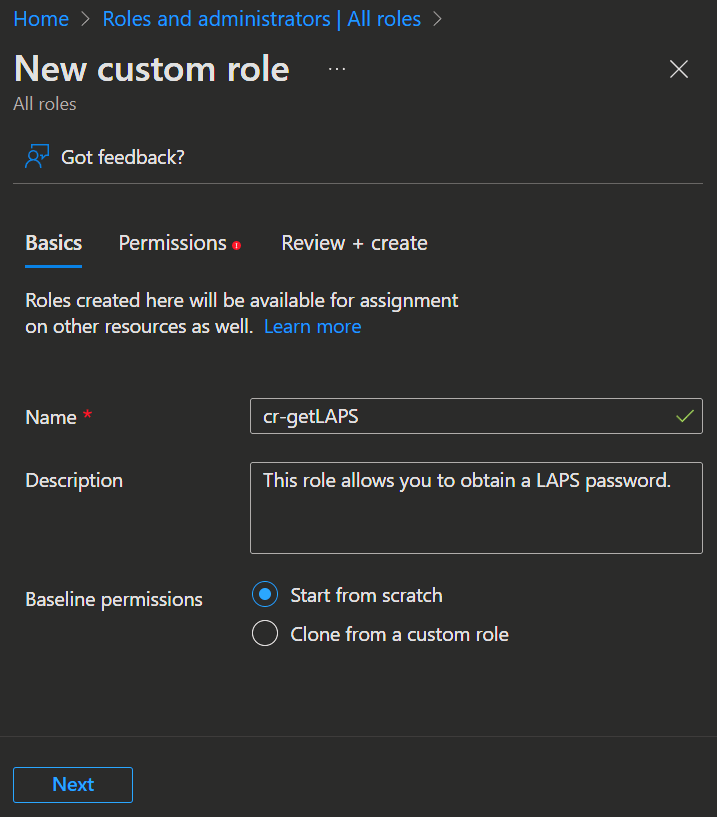The image size is (717, 817).
Task: Click the Baseline permissions label
Action: click(x=114, y=600)
